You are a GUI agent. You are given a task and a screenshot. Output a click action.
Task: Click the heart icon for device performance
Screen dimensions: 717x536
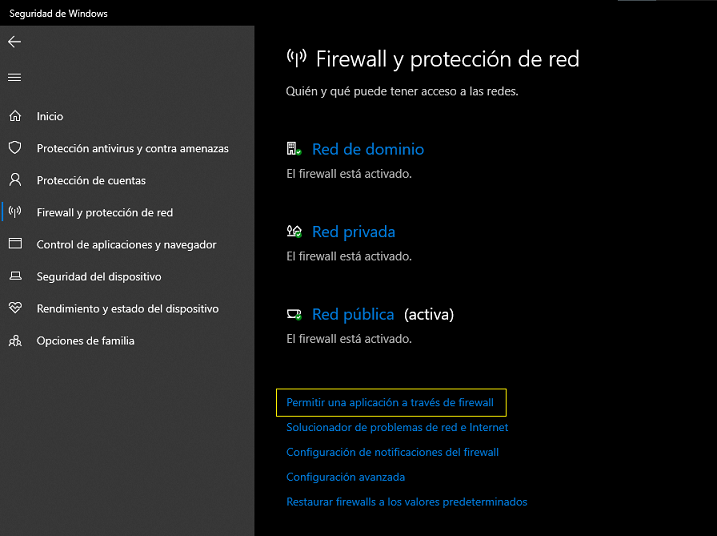tap(15, 308)
